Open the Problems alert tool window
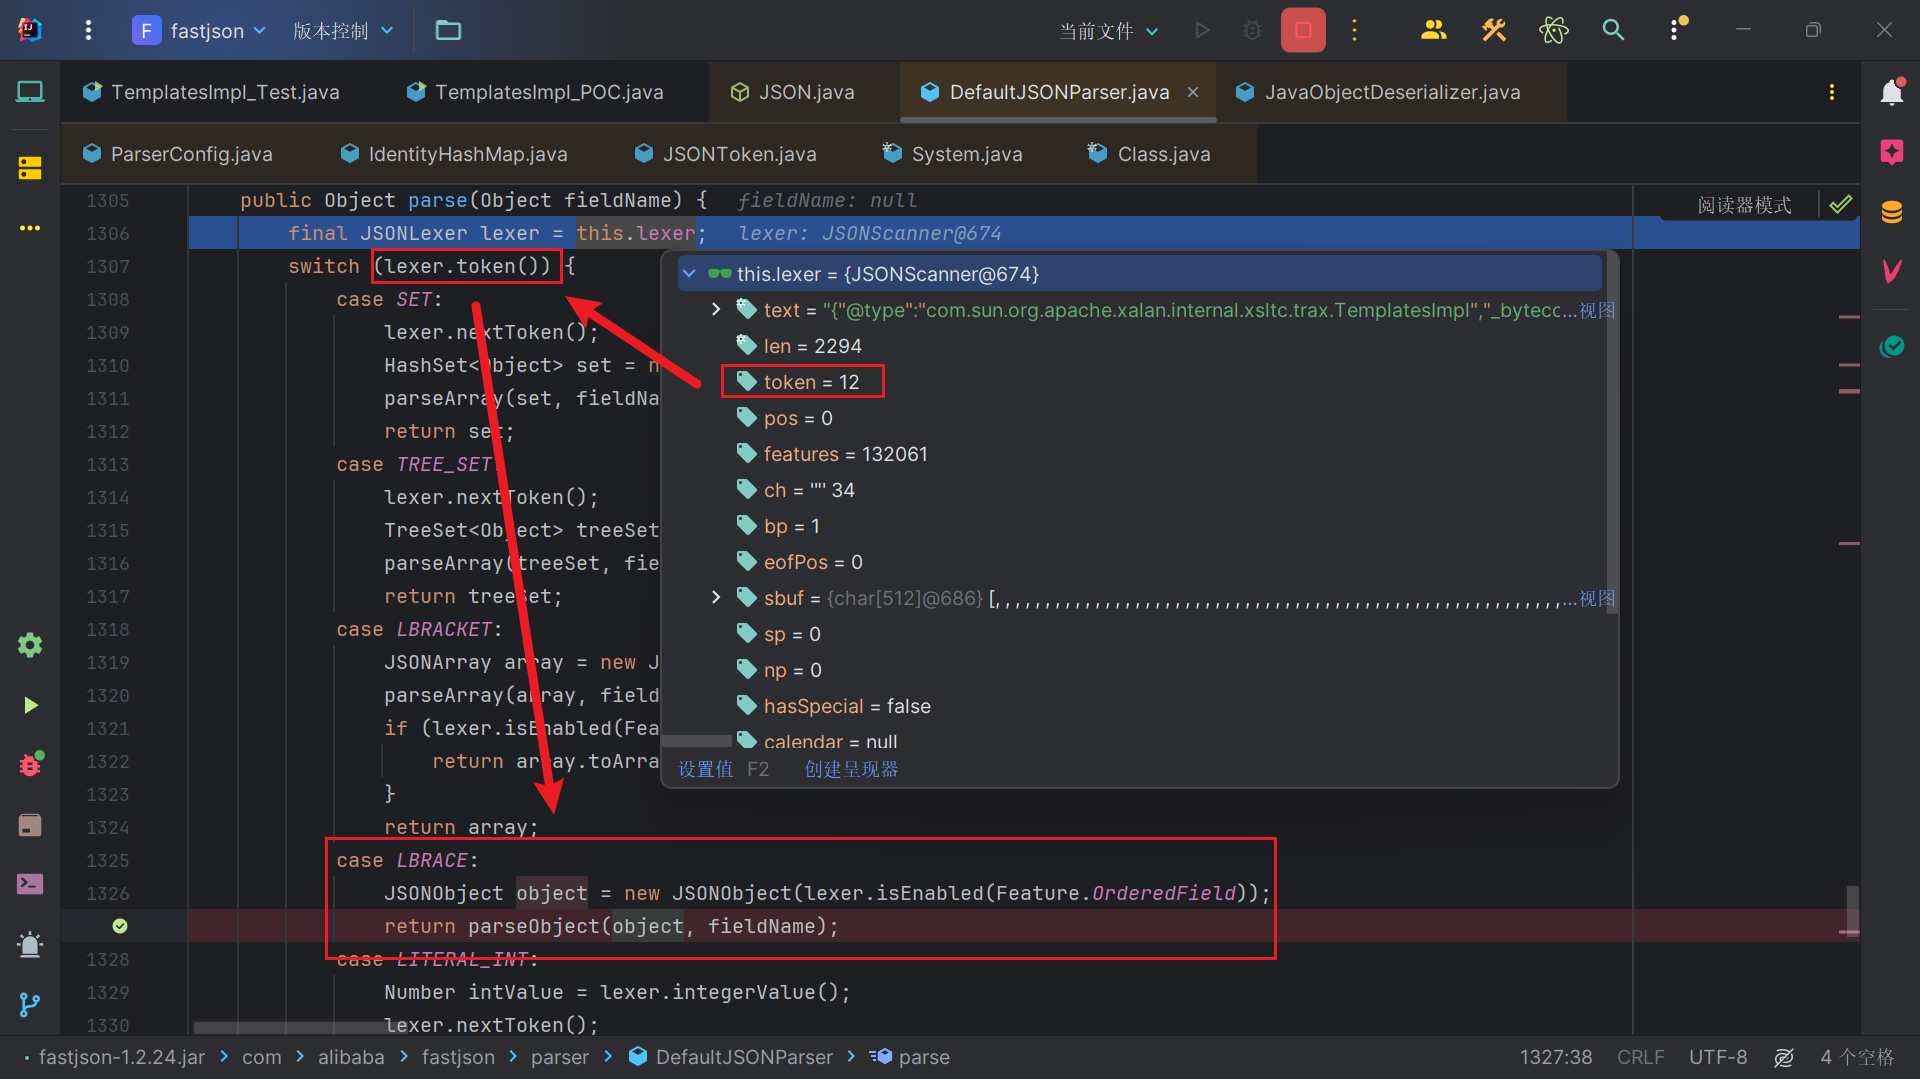Screen dimensions: 1920x1079 point(30,944)
